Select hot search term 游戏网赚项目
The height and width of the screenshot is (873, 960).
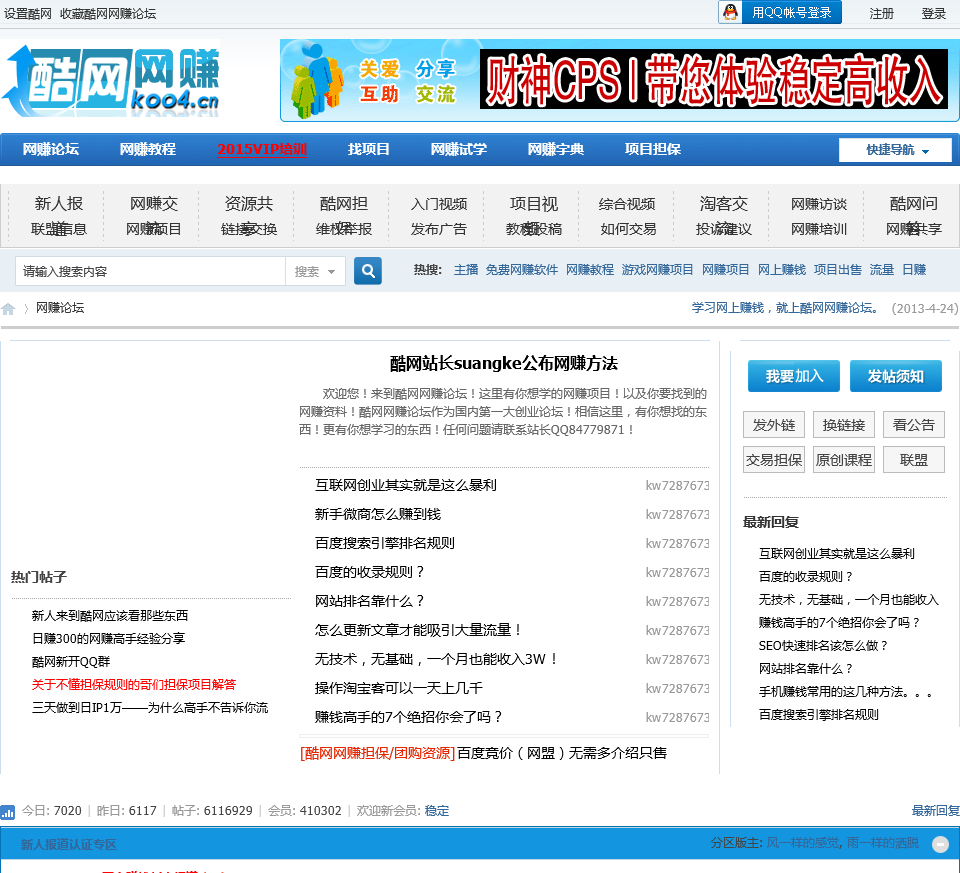tap(658, 270)
